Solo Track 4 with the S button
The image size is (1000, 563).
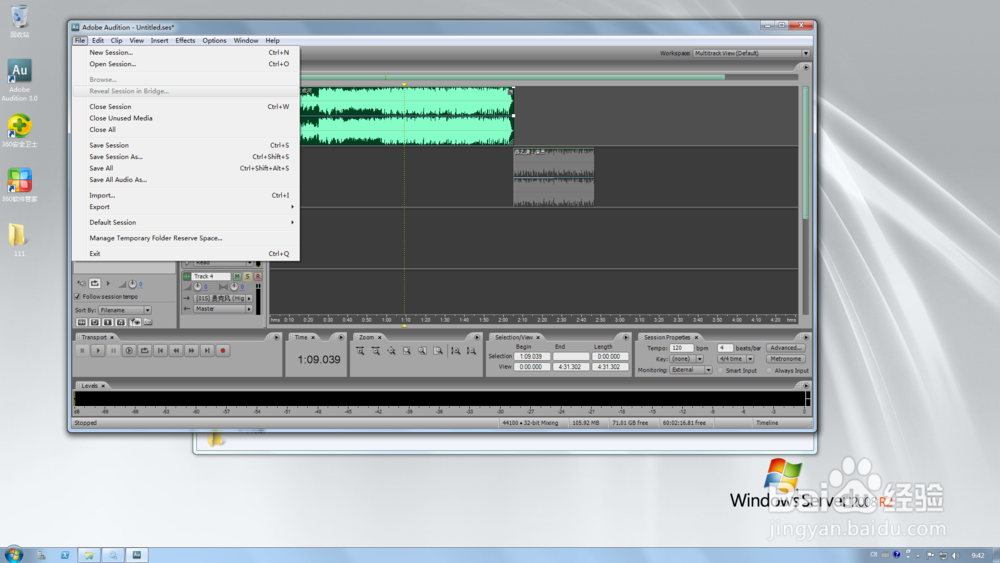pos(247,277)
